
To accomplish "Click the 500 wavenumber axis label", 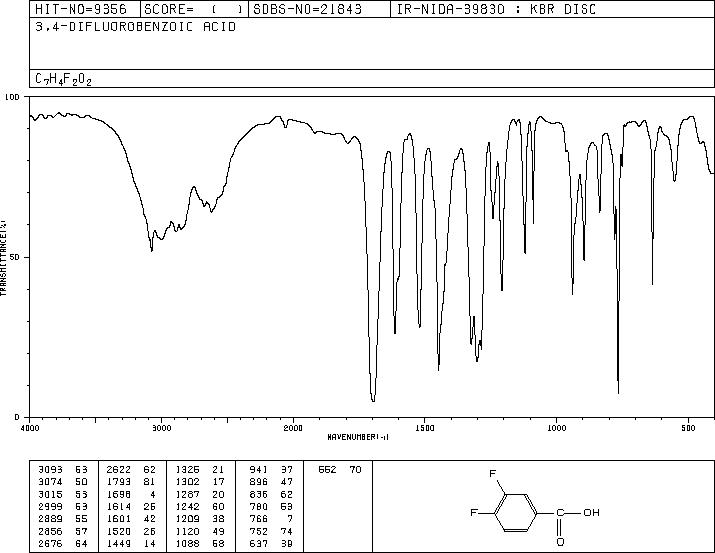I will (688, 428).
